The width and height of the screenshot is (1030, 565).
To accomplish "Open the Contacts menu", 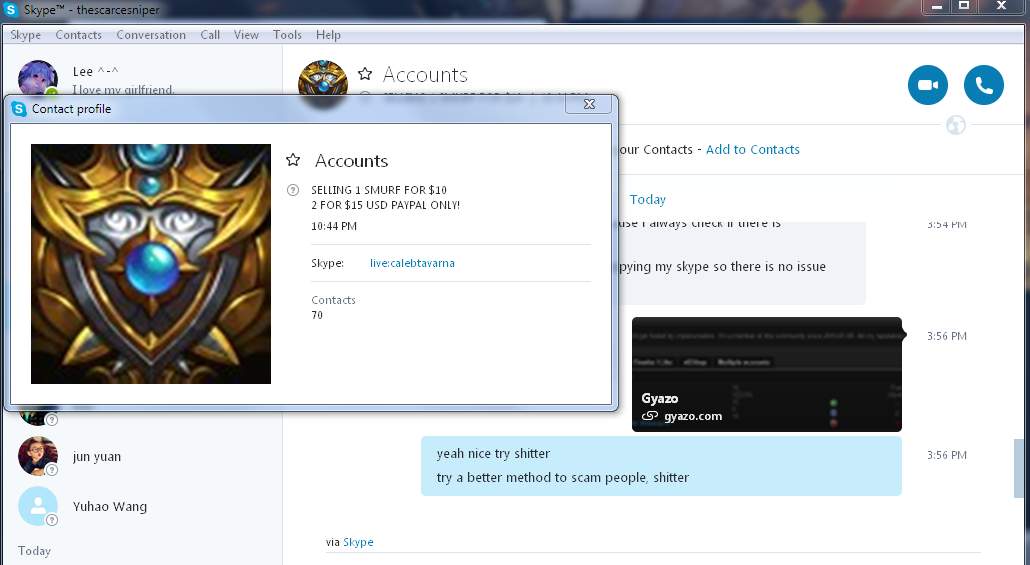I will (x=78, y=35).
